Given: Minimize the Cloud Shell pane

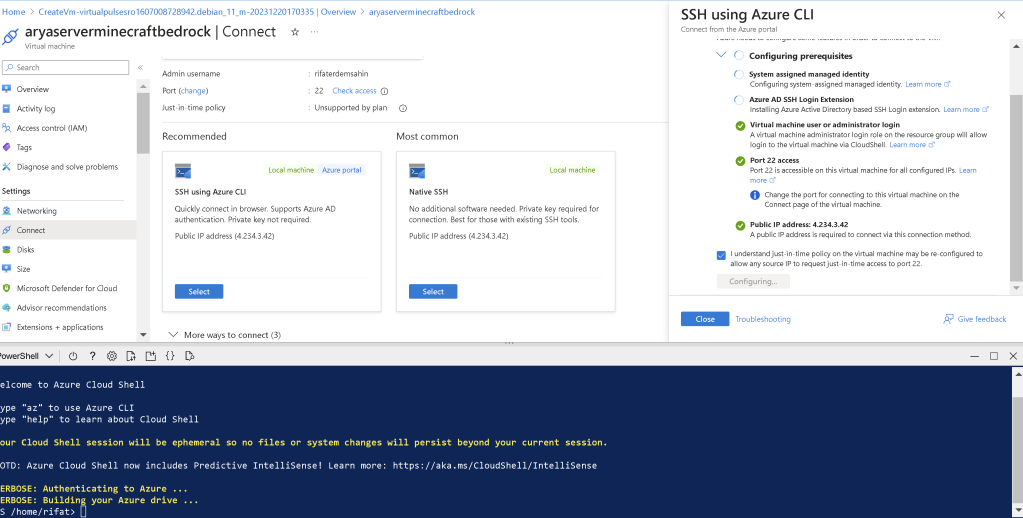Looking at the screenshot, I should coord(974,356).
